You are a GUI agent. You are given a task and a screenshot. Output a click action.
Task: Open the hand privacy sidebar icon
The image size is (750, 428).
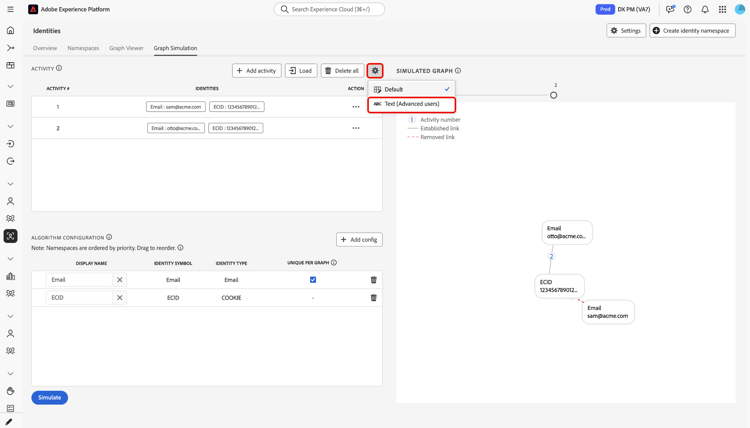11,391
